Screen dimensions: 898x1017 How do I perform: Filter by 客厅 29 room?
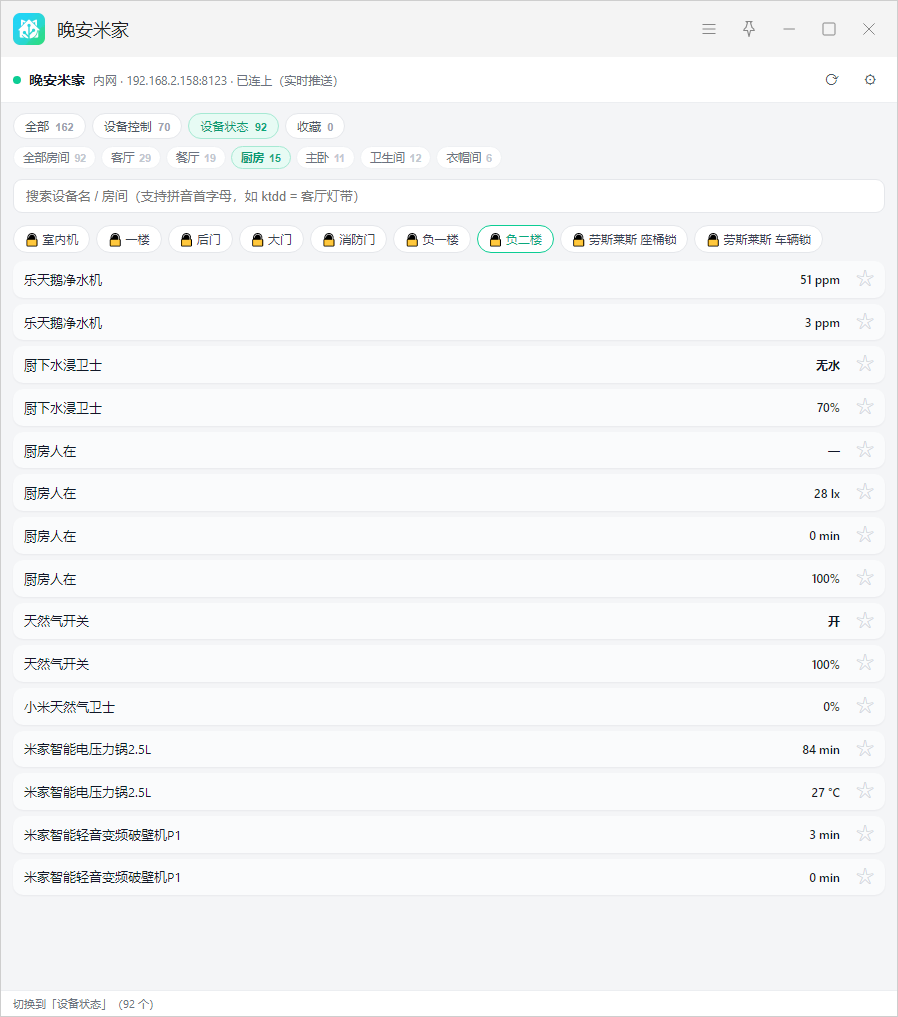click(x=131, y=158)
